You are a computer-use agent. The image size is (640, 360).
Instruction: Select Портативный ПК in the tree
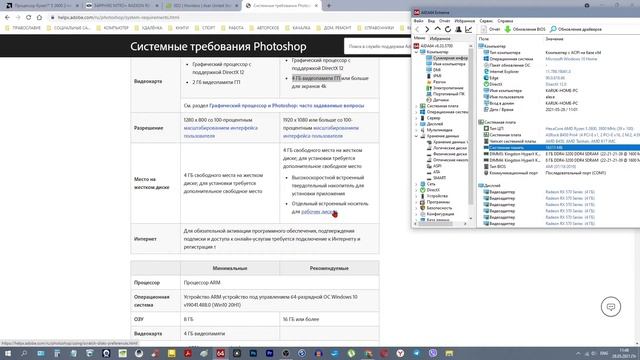click(x=445, y=94)
